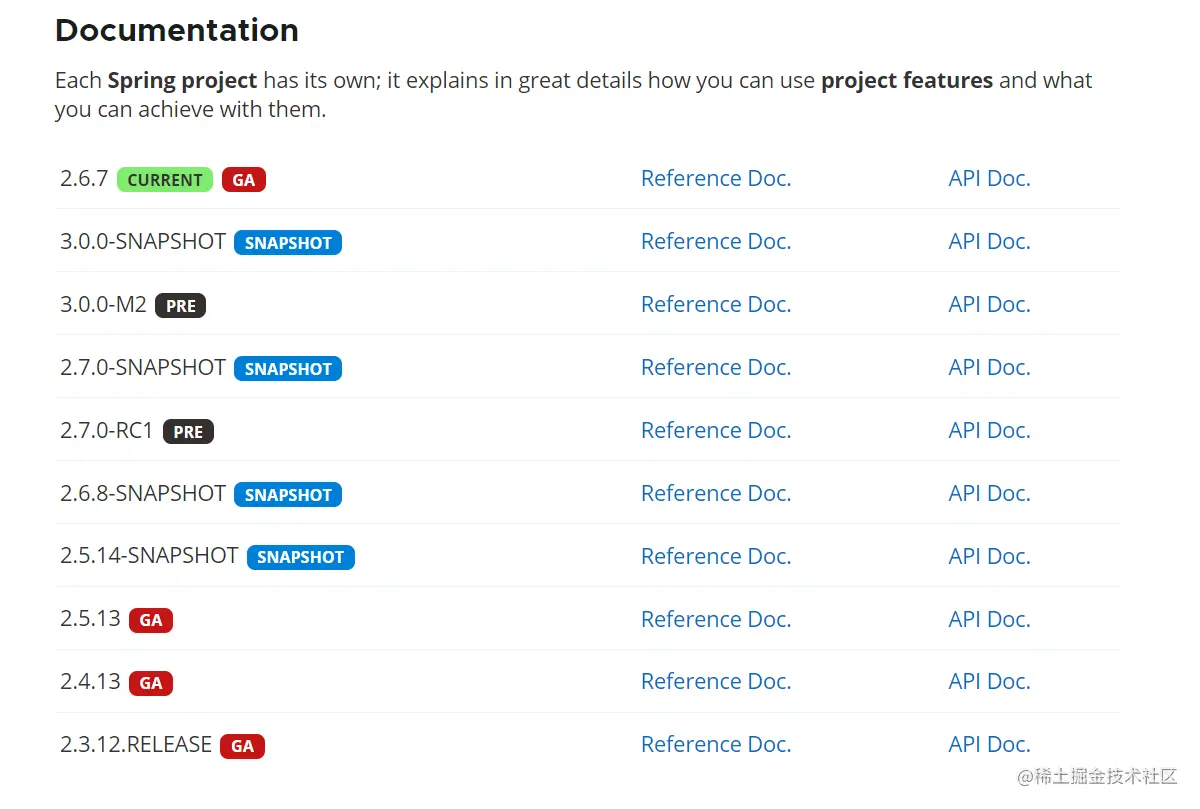The image size is (1200, 809).
Task: Click the GA badge next to 2.4.13
Action: [151, 683]
